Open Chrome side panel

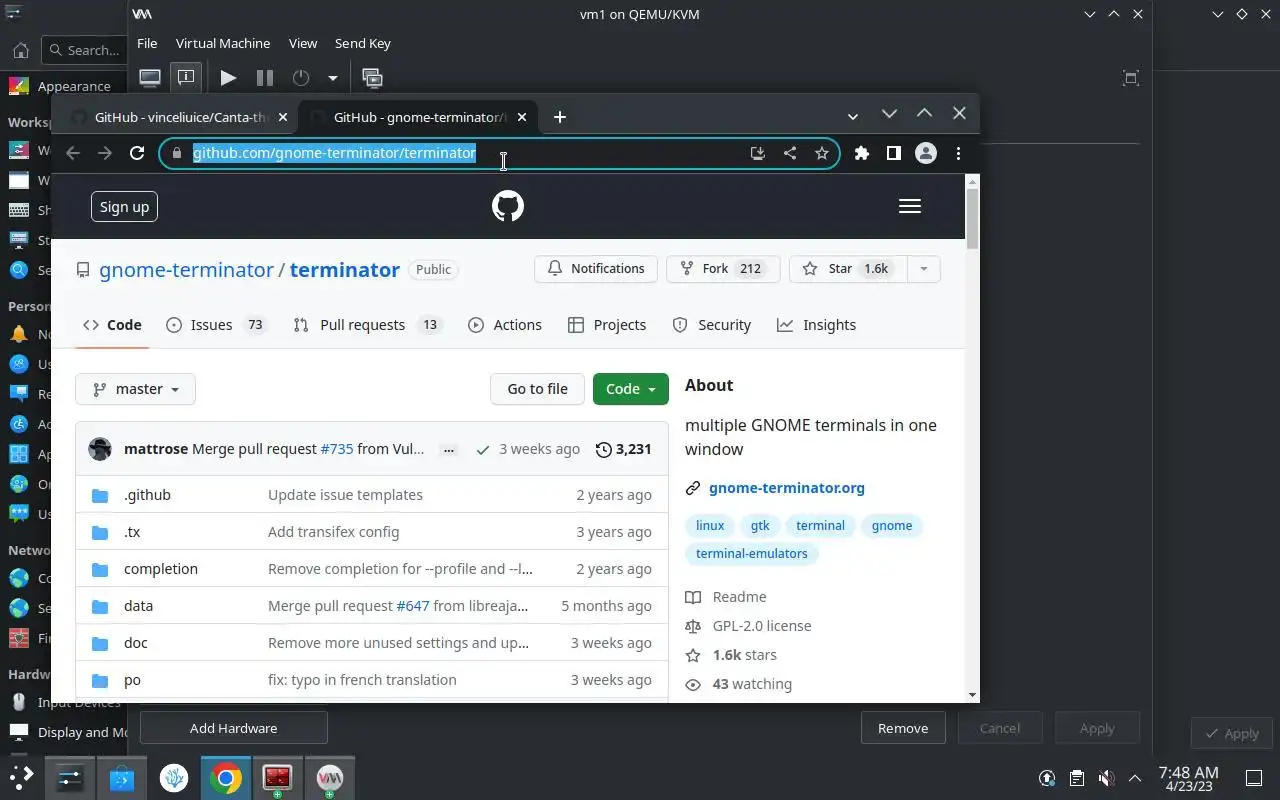(x=894, y=153)
